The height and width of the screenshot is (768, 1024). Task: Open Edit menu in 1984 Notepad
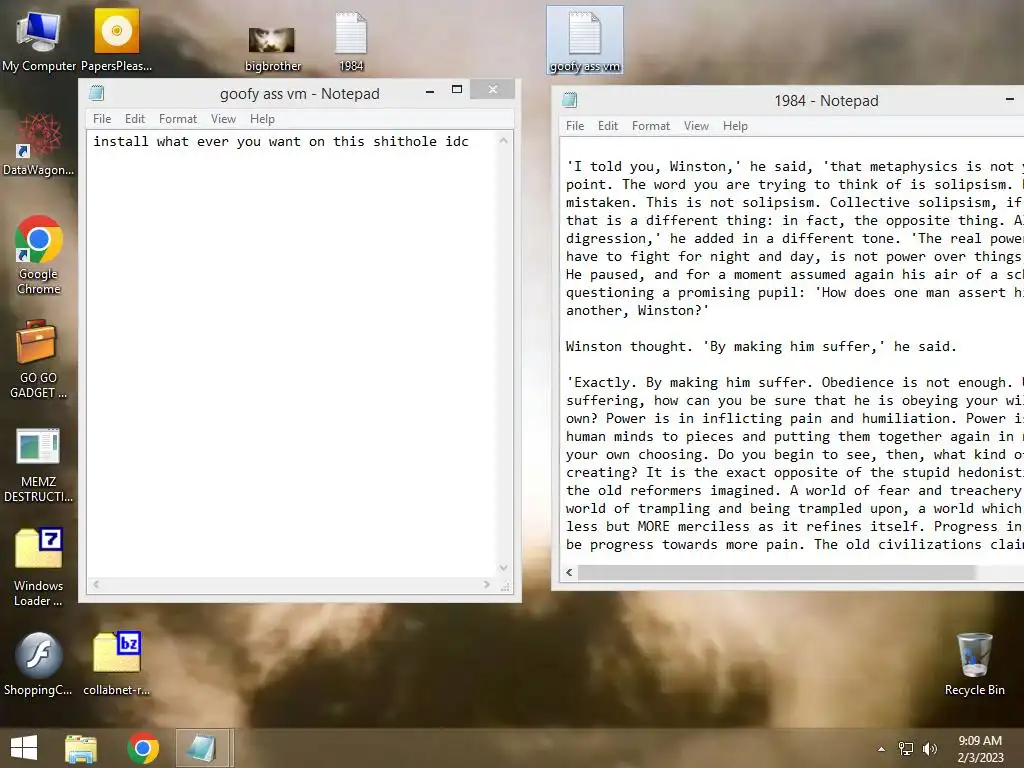[x=608, y=126]
